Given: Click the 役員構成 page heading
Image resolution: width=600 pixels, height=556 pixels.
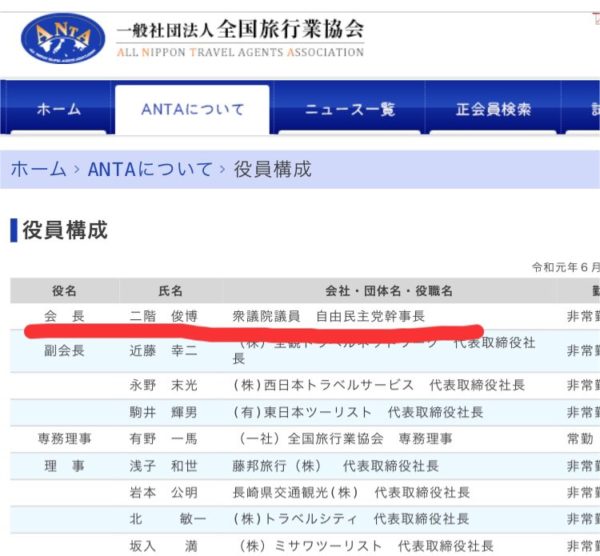Looking at the screenshot, I should [65, 230].
